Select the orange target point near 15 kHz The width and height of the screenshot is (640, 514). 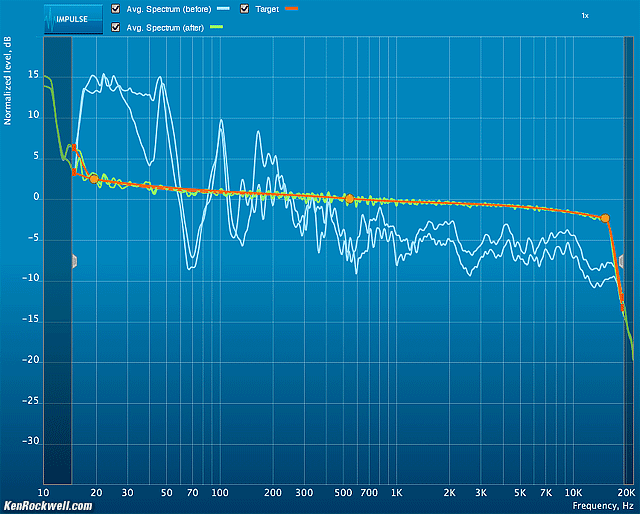(x=605, y=218)
